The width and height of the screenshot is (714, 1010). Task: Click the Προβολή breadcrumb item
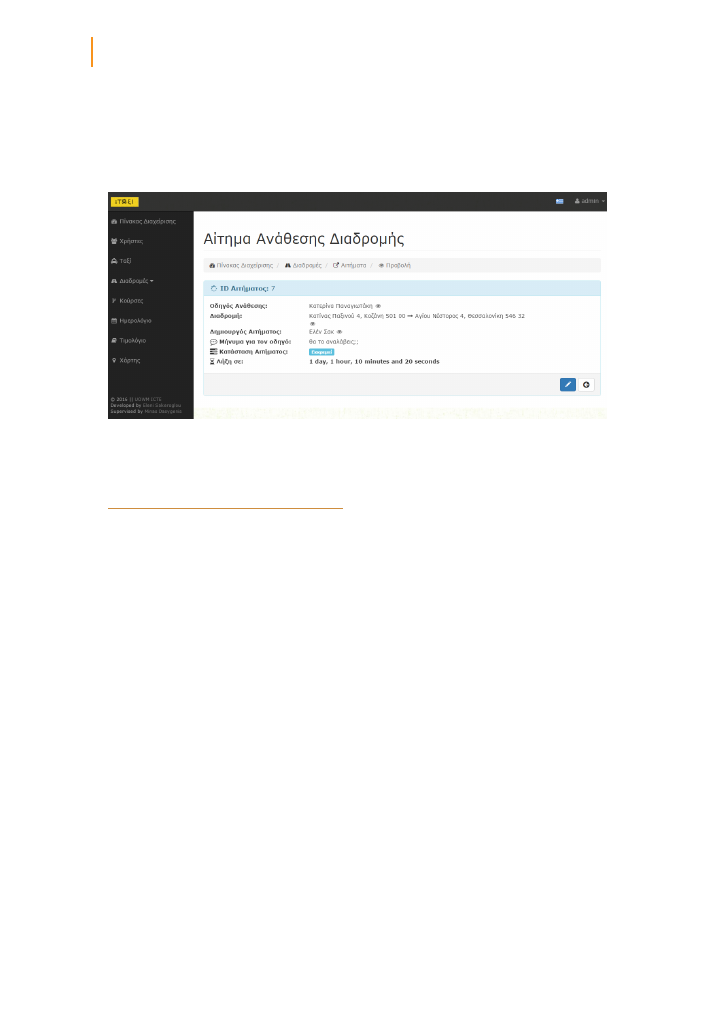click(x=394, y=265)
